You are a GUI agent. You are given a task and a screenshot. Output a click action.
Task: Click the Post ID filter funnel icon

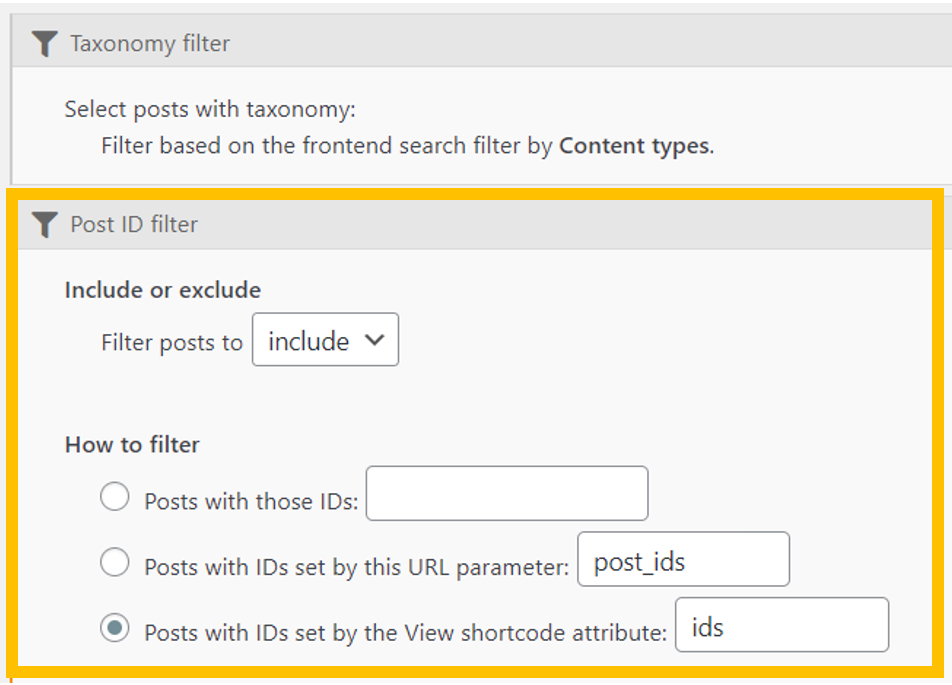44,225
